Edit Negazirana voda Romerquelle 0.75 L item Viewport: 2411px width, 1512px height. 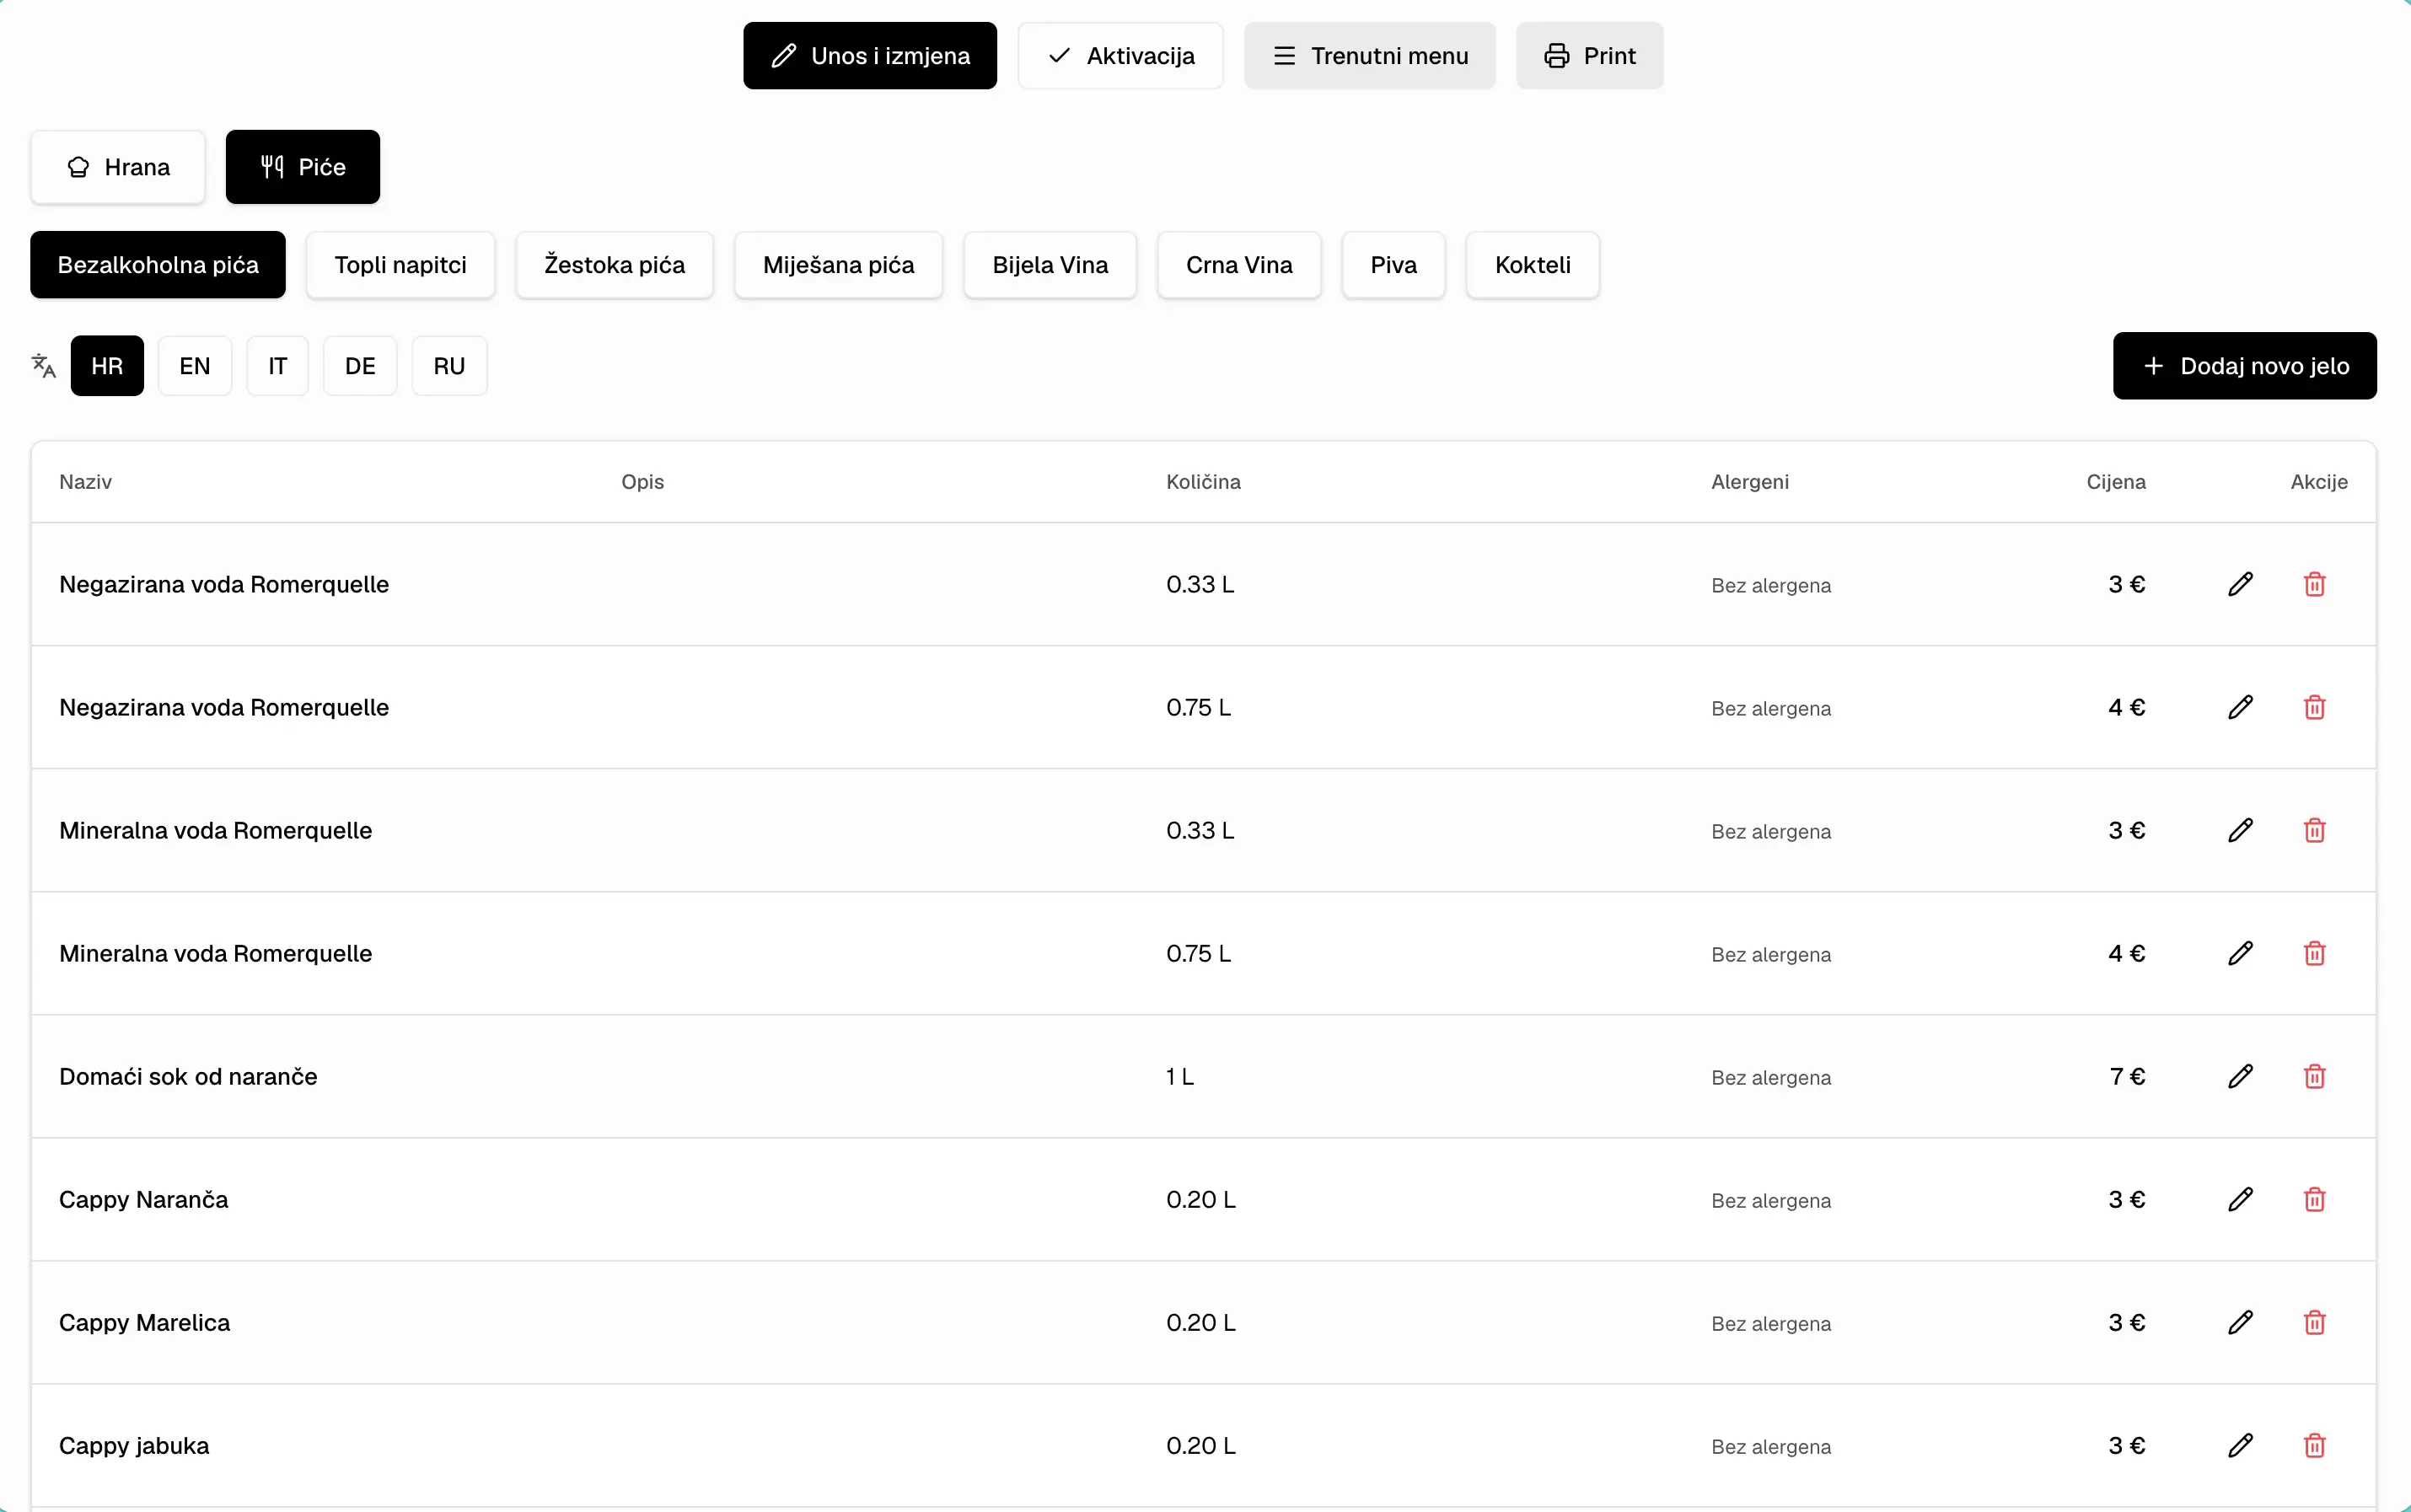(x=2240, y=707)
